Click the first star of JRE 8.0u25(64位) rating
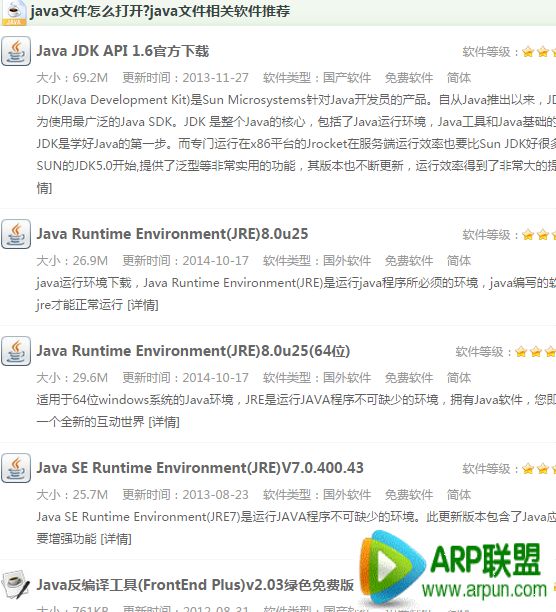This screenshot has height=612, width=556. point(521,352)
